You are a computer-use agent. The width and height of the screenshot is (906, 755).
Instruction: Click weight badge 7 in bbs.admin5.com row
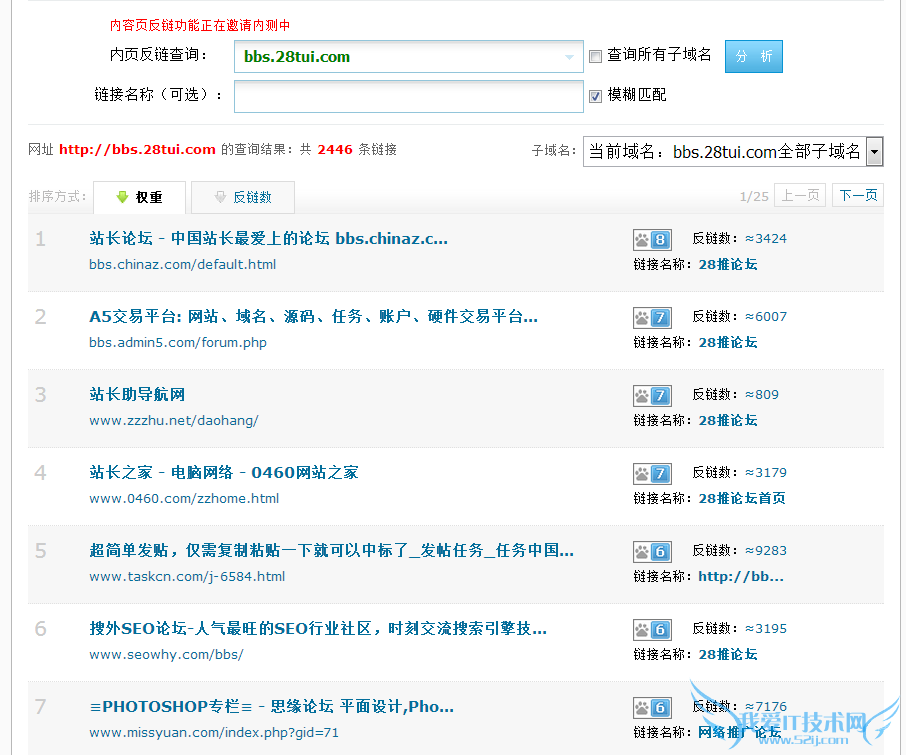(652, 318)
